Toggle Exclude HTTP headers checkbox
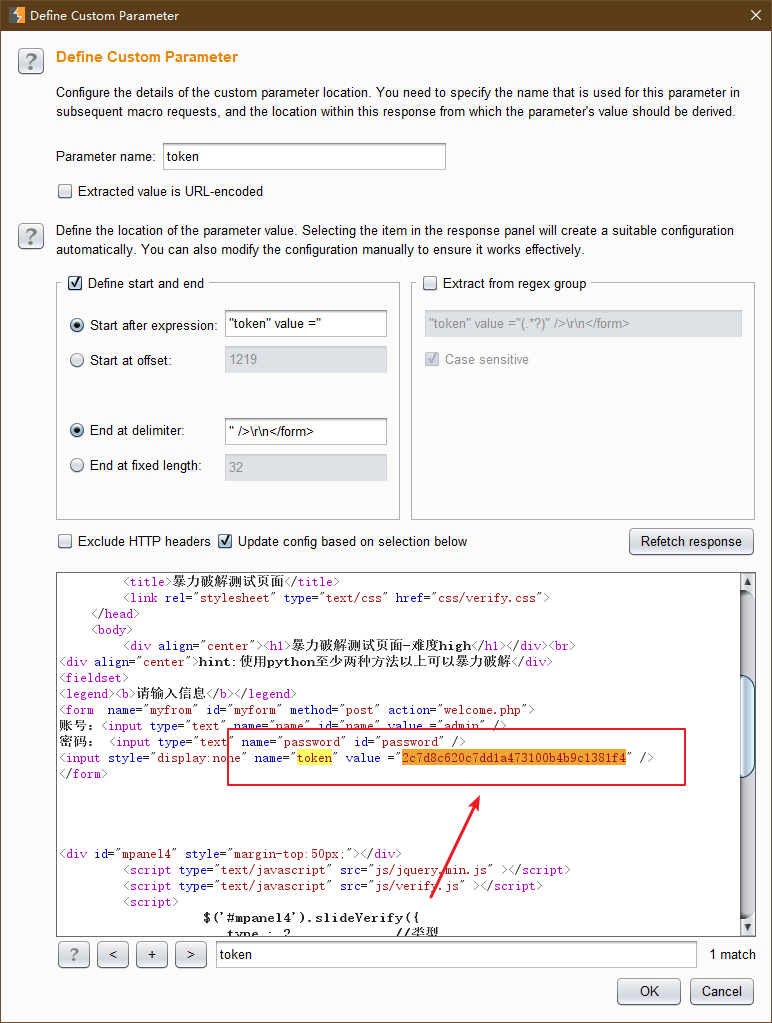 pos(66,541)
